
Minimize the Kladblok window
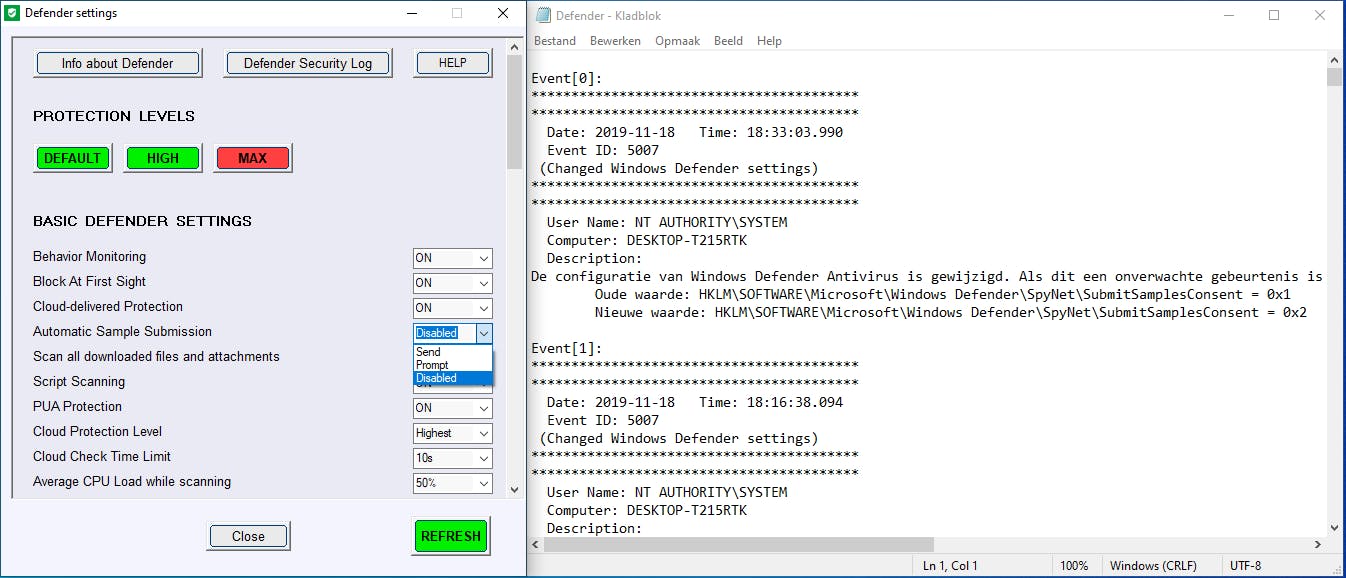(1228, 15)
